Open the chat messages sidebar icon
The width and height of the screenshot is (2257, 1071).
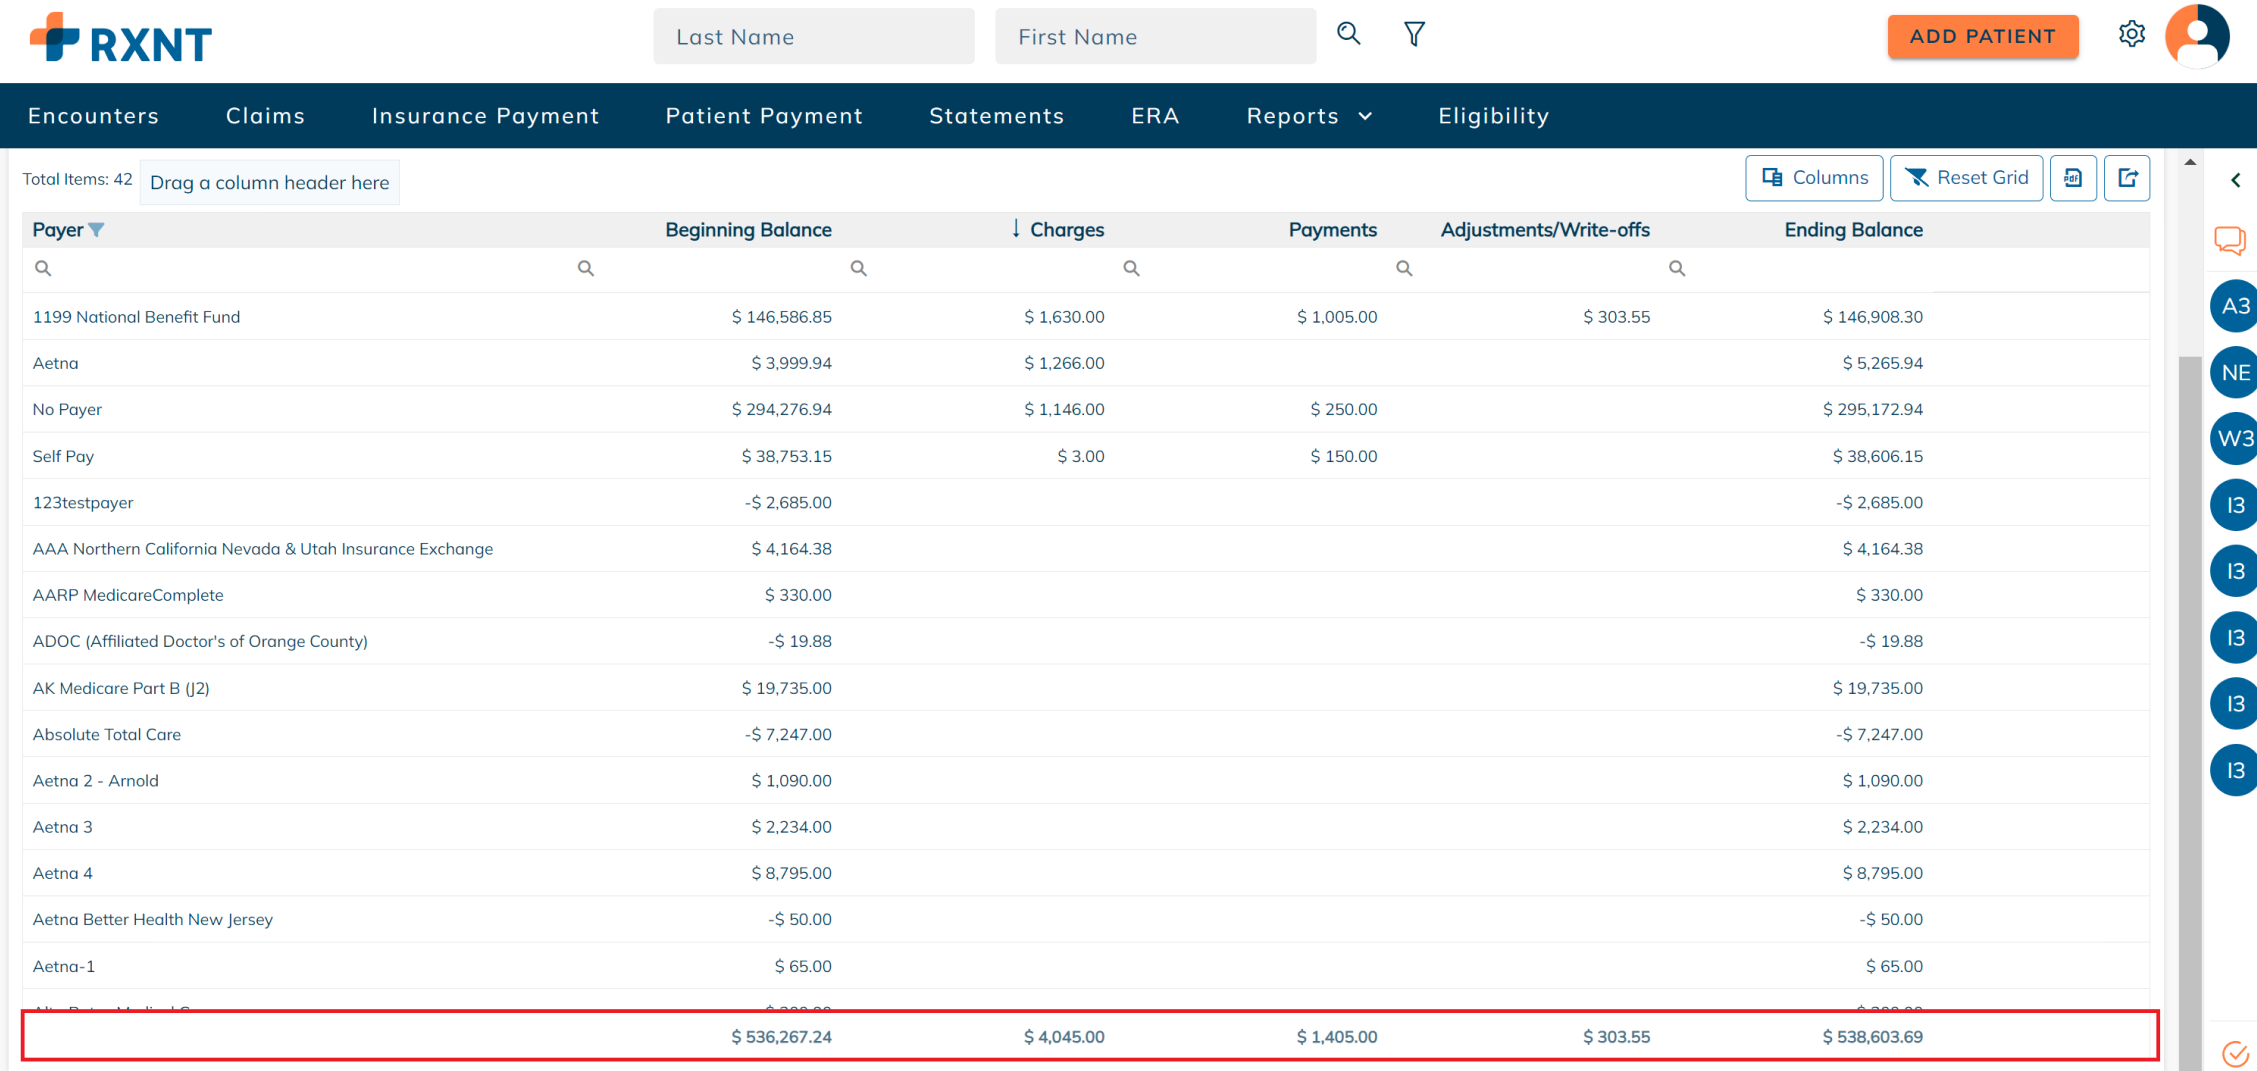point(2230,240)
